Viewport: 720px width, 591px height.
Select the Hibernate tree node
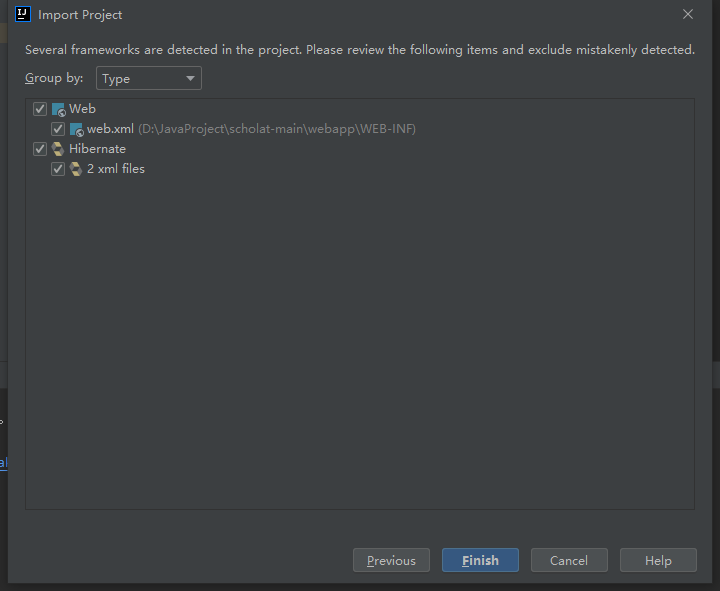pyautogui.click(x=97, y=149)
